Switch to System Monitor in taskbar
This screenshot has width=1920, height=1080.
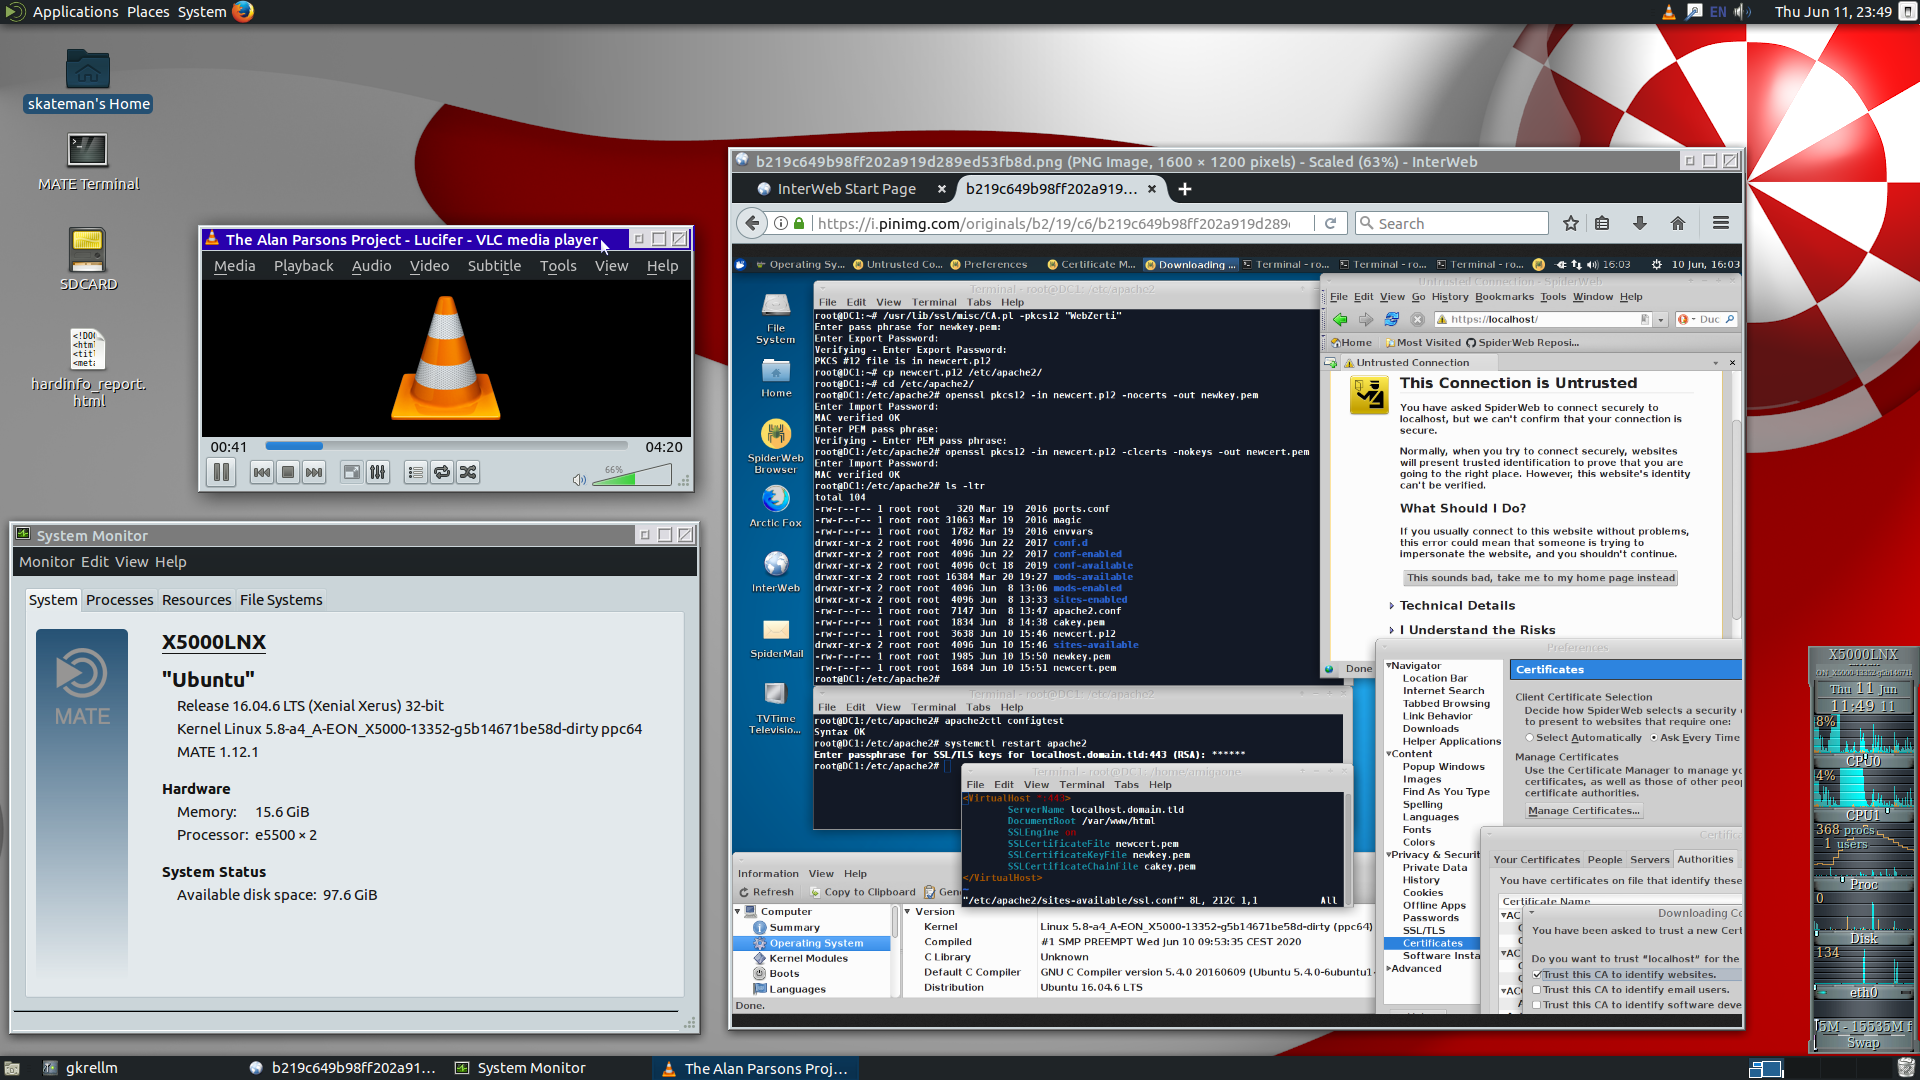[x=520, y=1068]
